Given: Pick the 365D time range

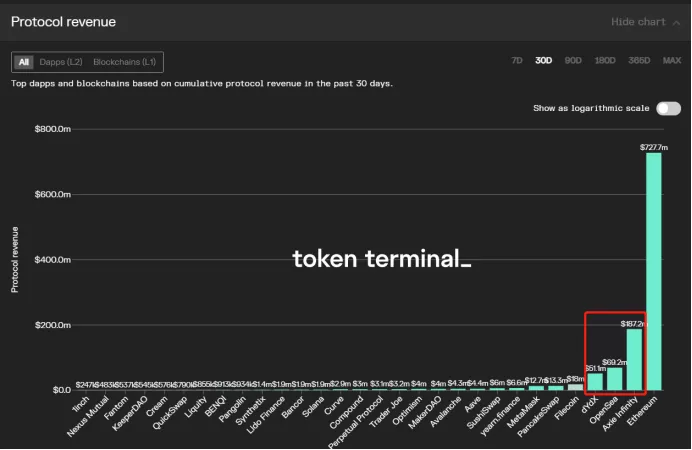Looking at the screenshot, I should point(639,60).
